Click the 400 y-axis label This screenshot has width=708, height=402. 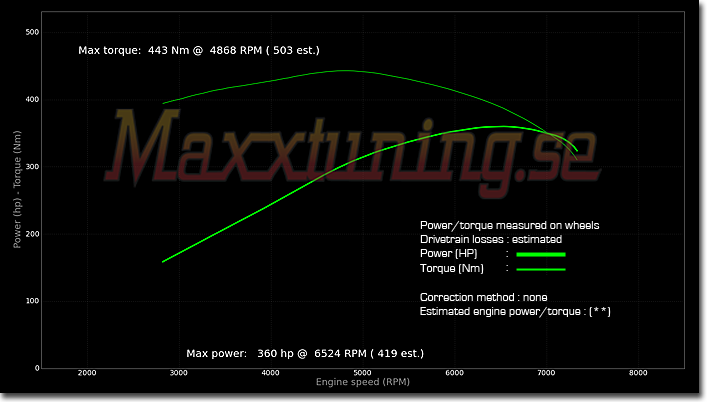click(x=32, y=99)
